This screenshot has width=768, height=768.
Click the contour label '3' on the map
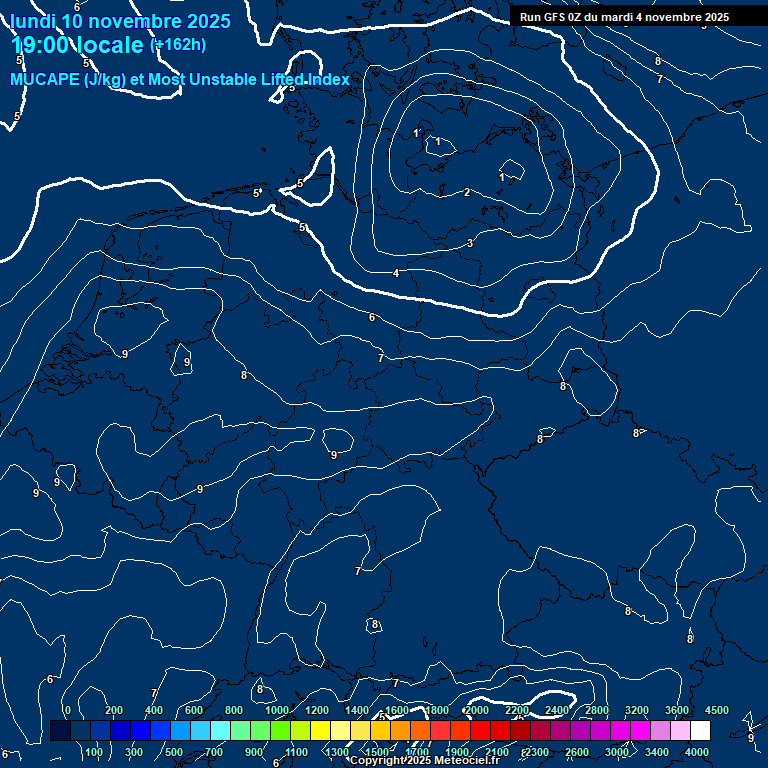coord(470,243)
